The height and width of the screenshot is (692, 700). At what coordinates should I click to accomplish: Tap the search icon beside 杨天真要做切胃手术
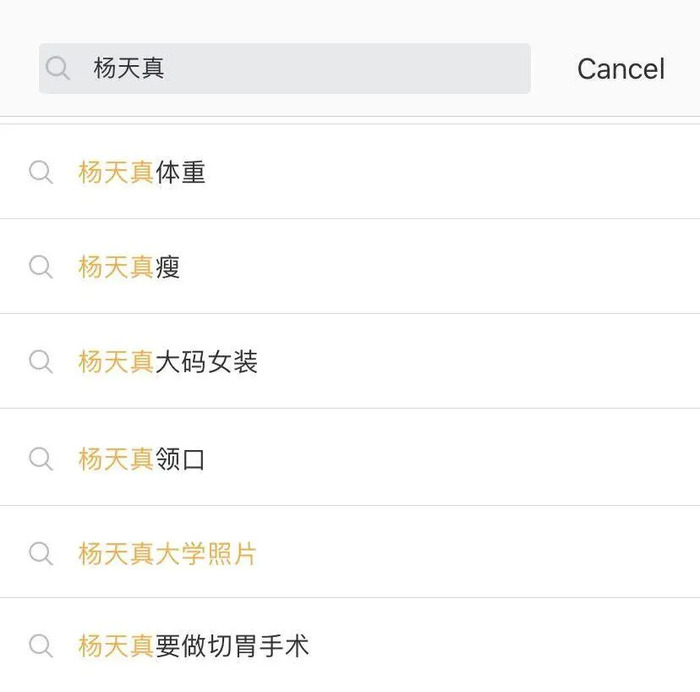pyautogui.click(x=41, y=646)
